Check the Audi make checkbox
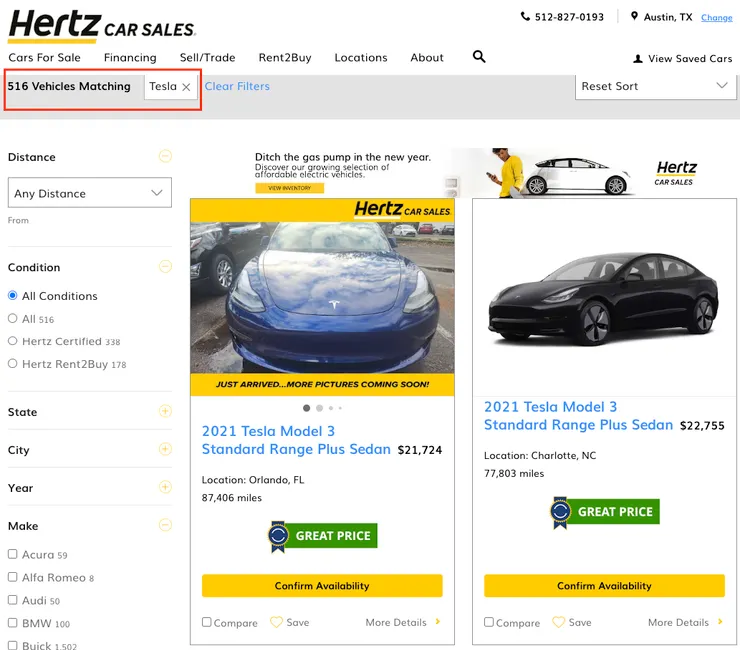 point(13,599)
